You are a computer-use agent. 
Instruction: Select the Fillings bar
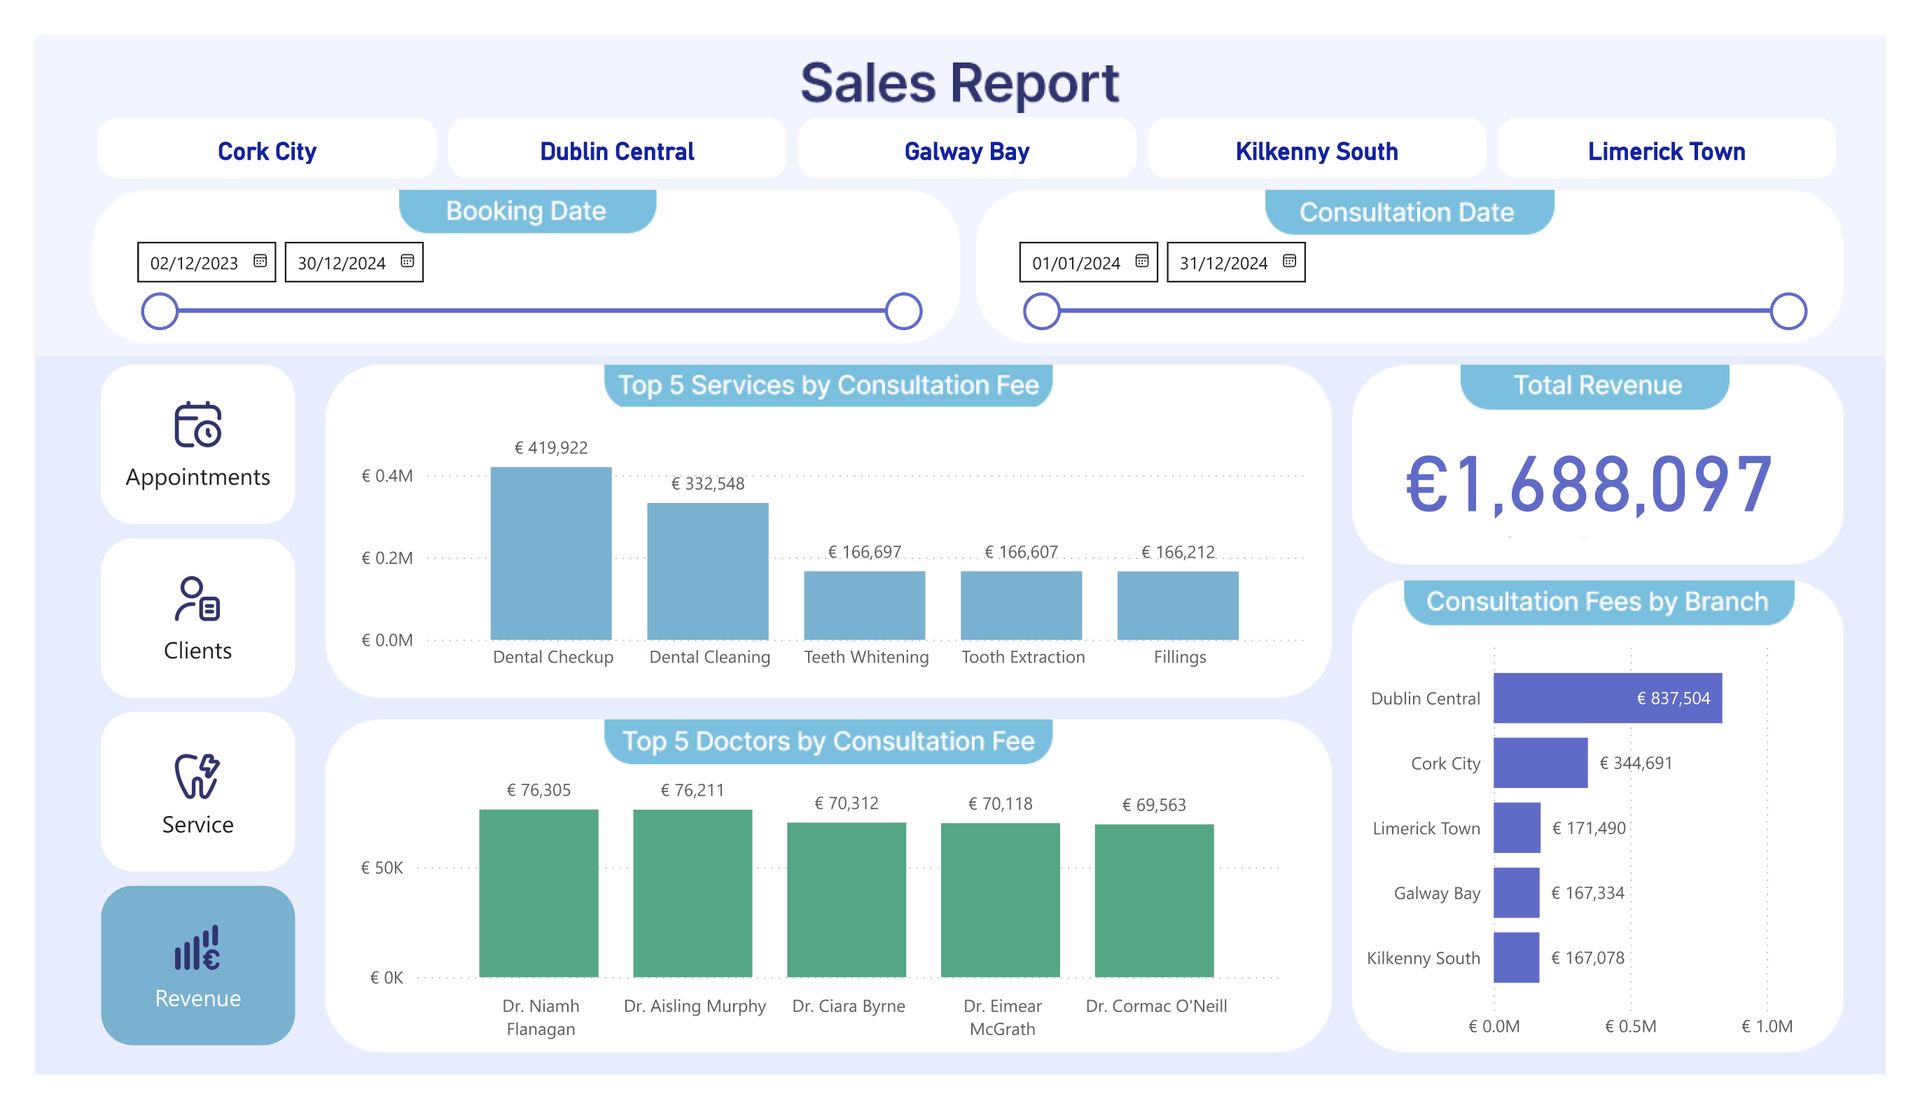1178,605
